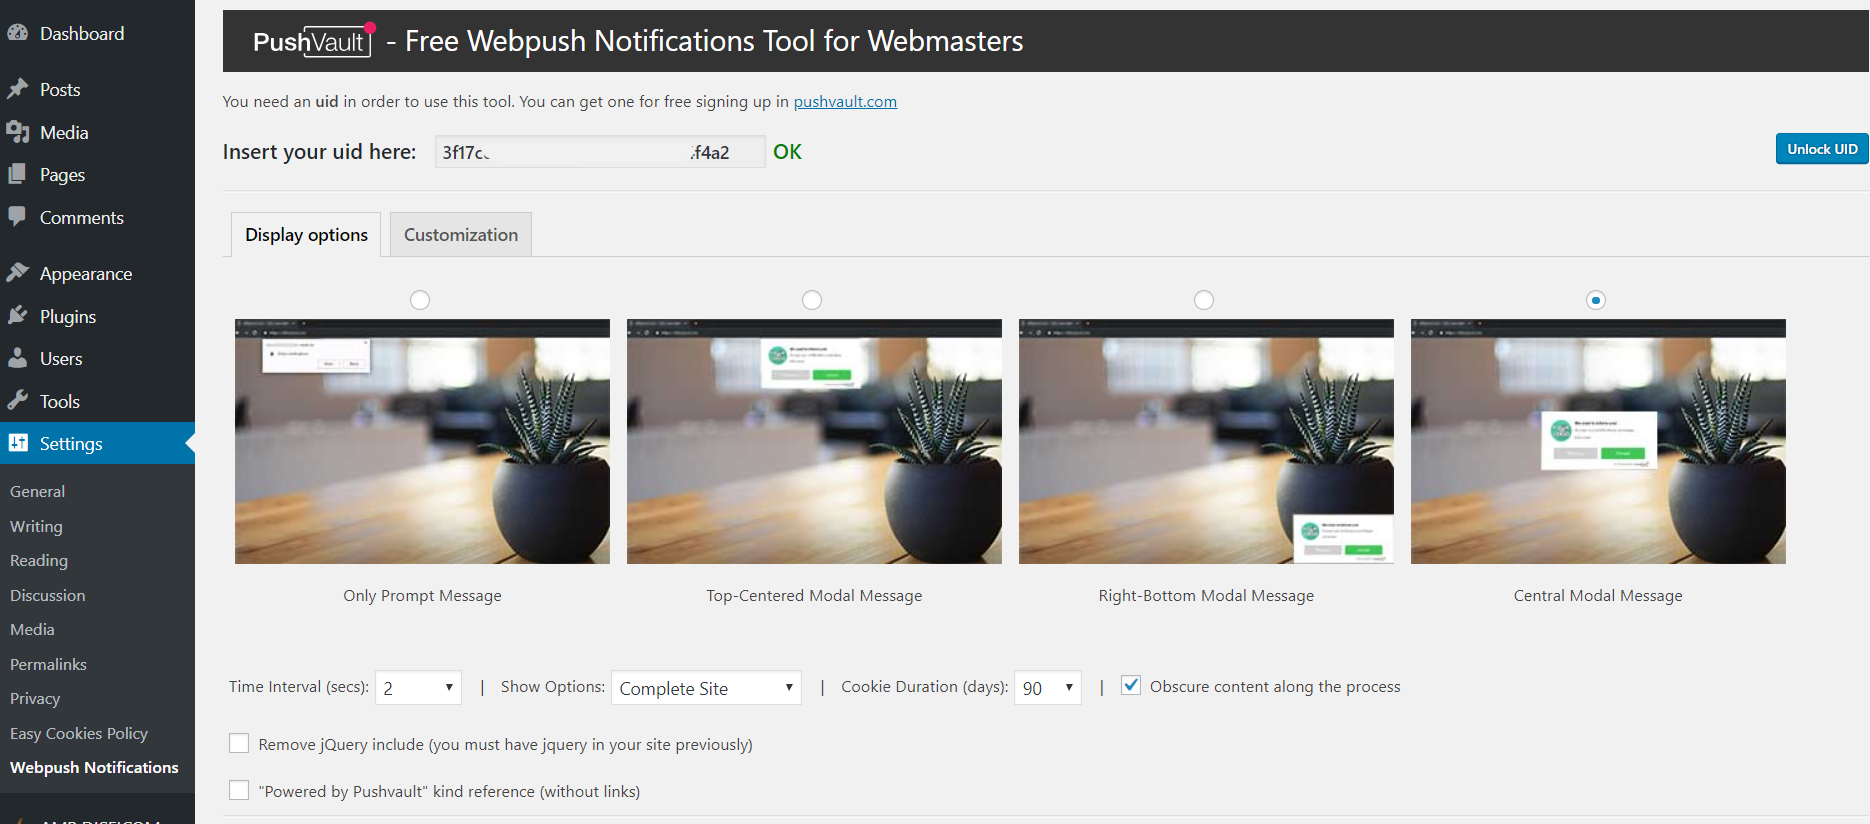Screen dimensions: 1870x824
Task: Click the Plugins plug icon
Action: (x=17, y=316)
